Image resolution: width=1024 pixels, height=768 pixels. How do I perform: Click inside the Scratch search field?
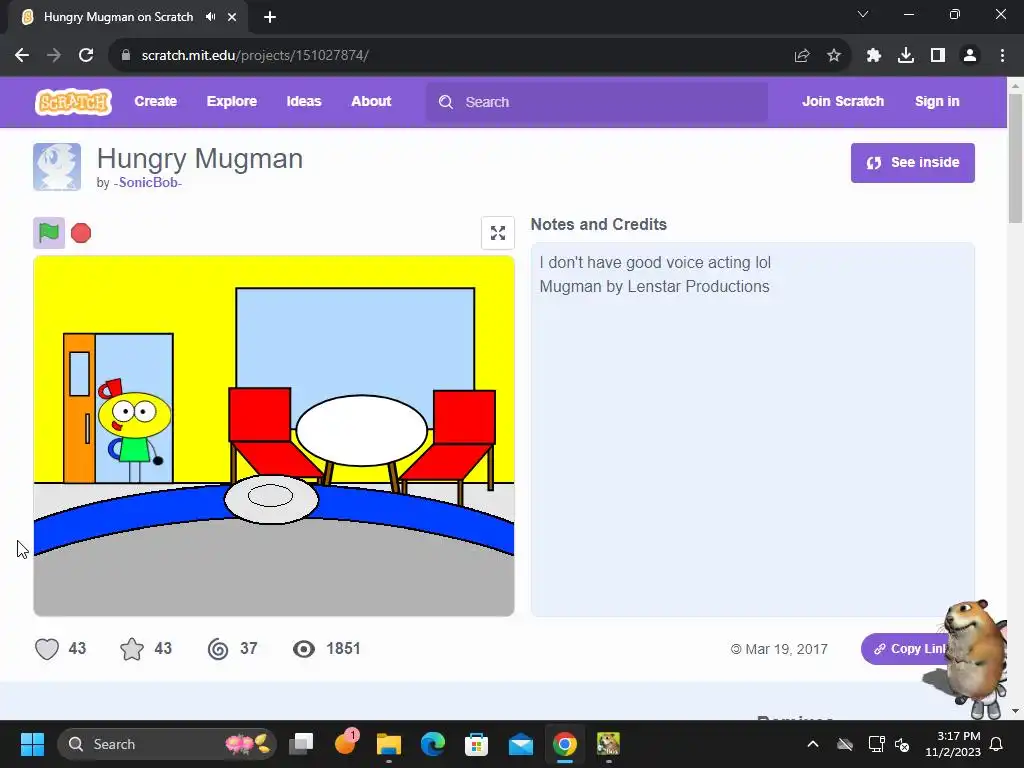[597, 102]
